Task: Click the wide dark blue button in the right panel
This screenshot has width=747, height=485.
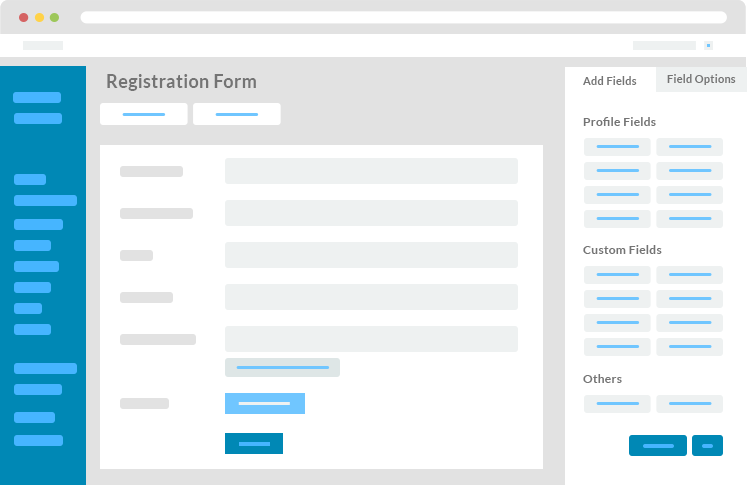Action: (x=658, y=445)
